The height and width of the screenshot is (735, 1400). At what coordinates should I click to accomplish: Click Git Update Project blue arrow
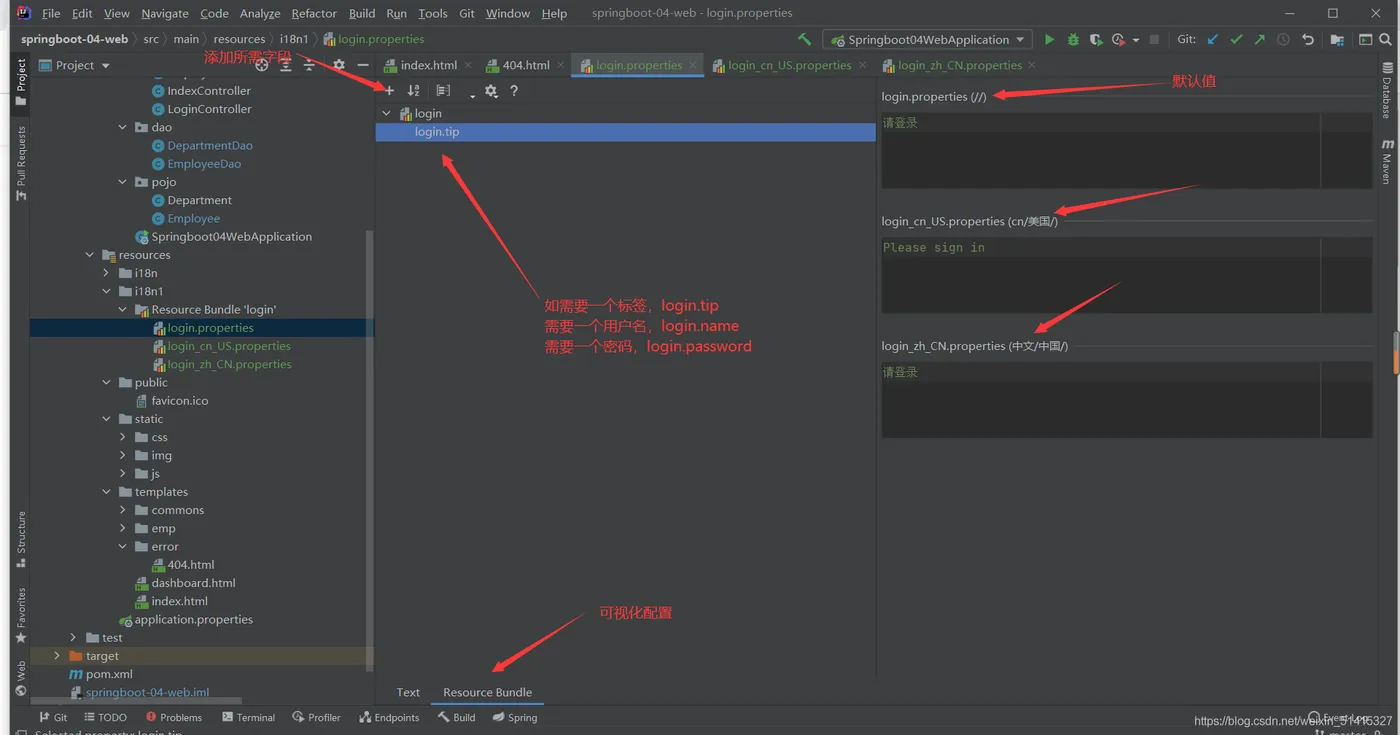click(x=1213, y=40)
